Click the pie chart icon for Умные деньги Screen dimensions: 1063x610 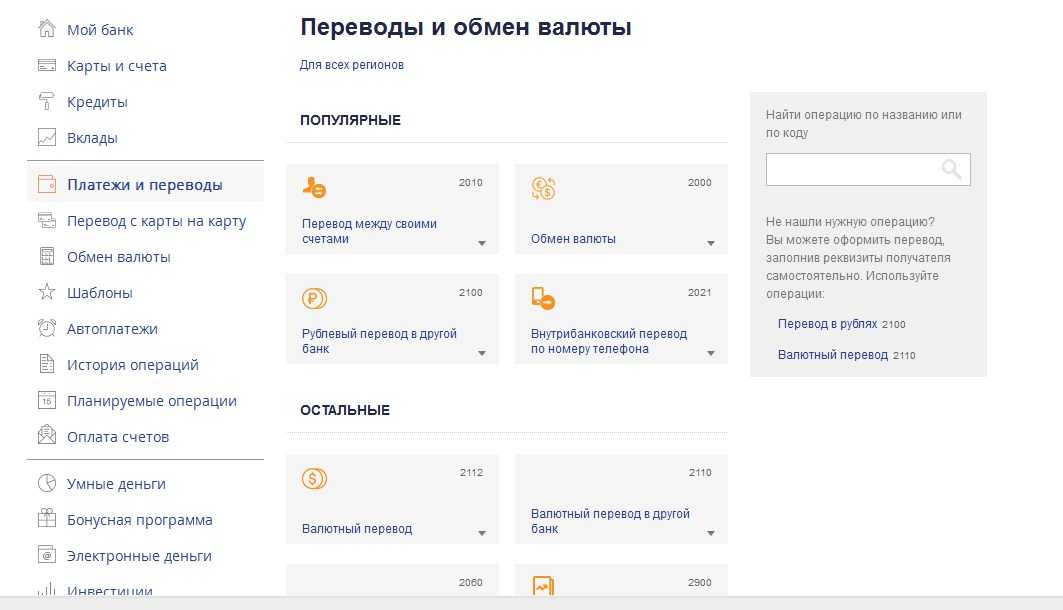tap(46, 484)
